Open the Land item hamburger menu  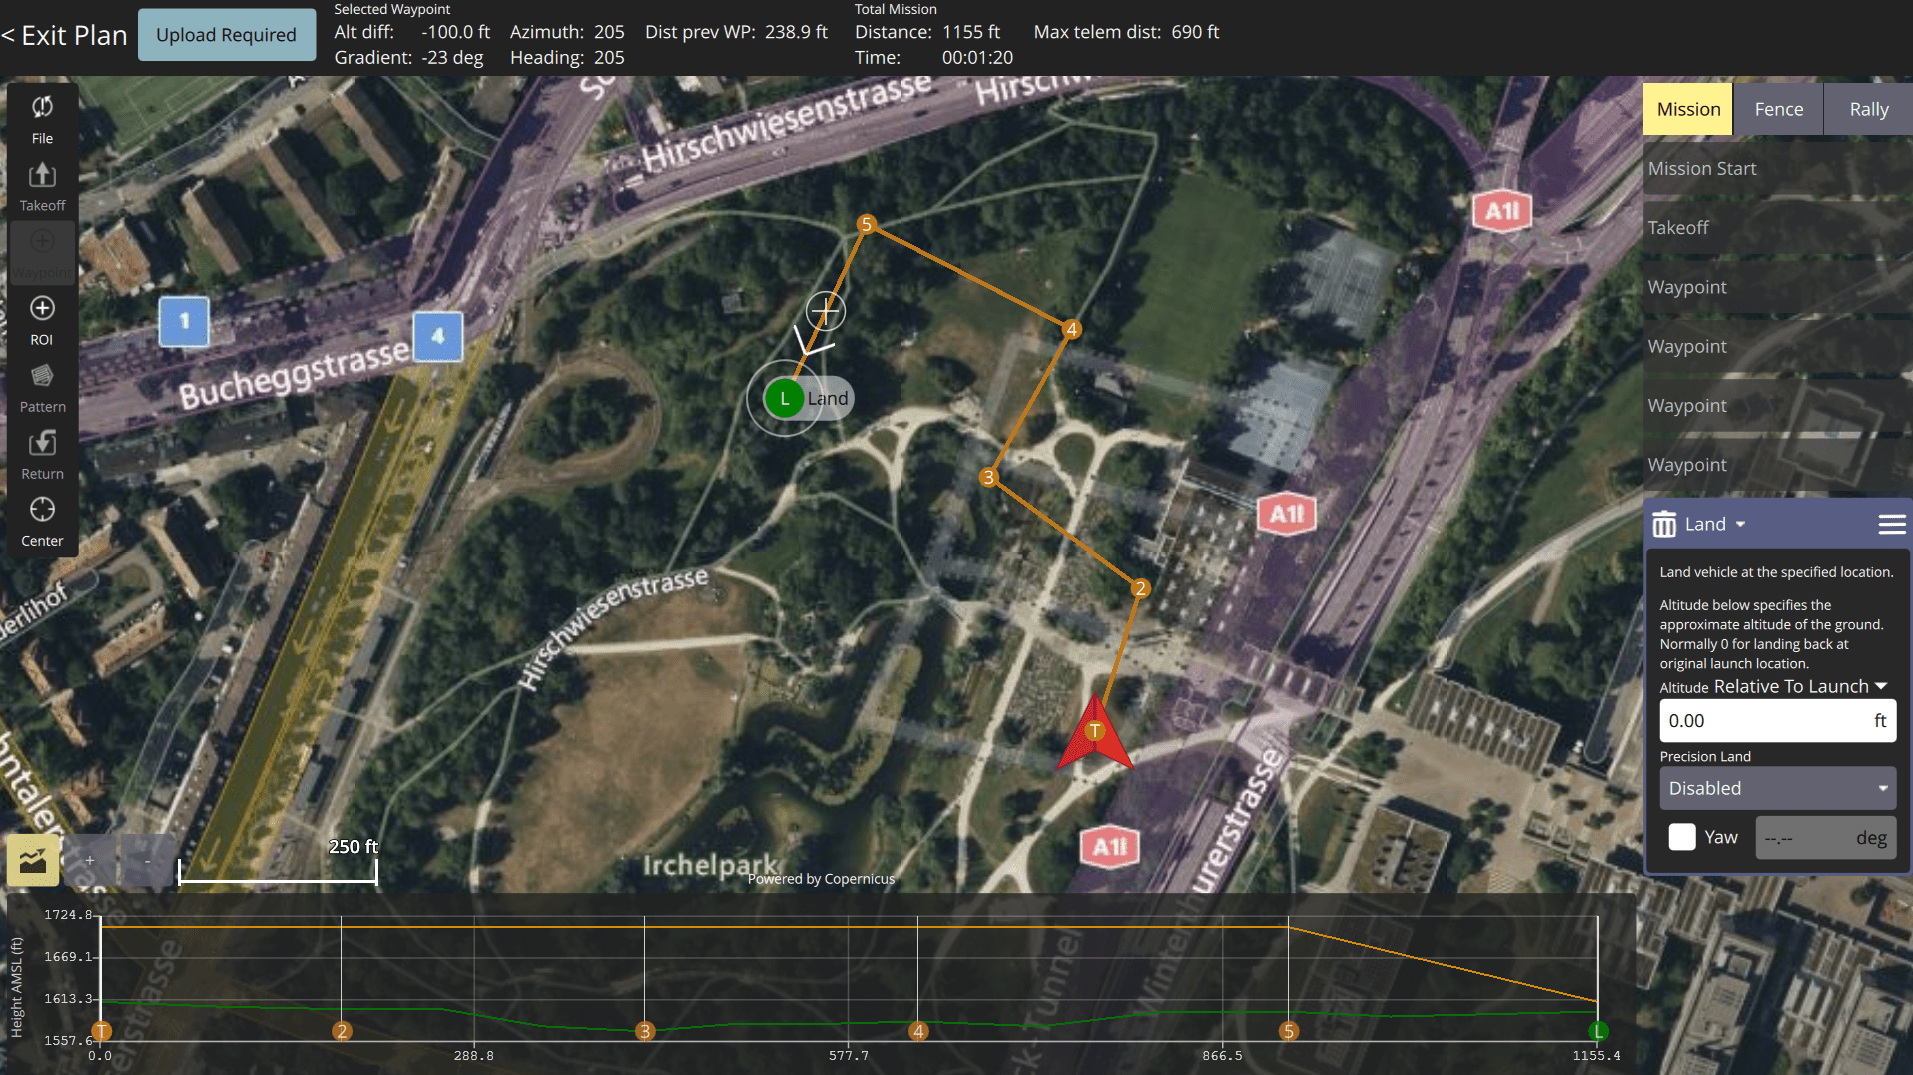pyautogui.click(x=1891, y=523)
